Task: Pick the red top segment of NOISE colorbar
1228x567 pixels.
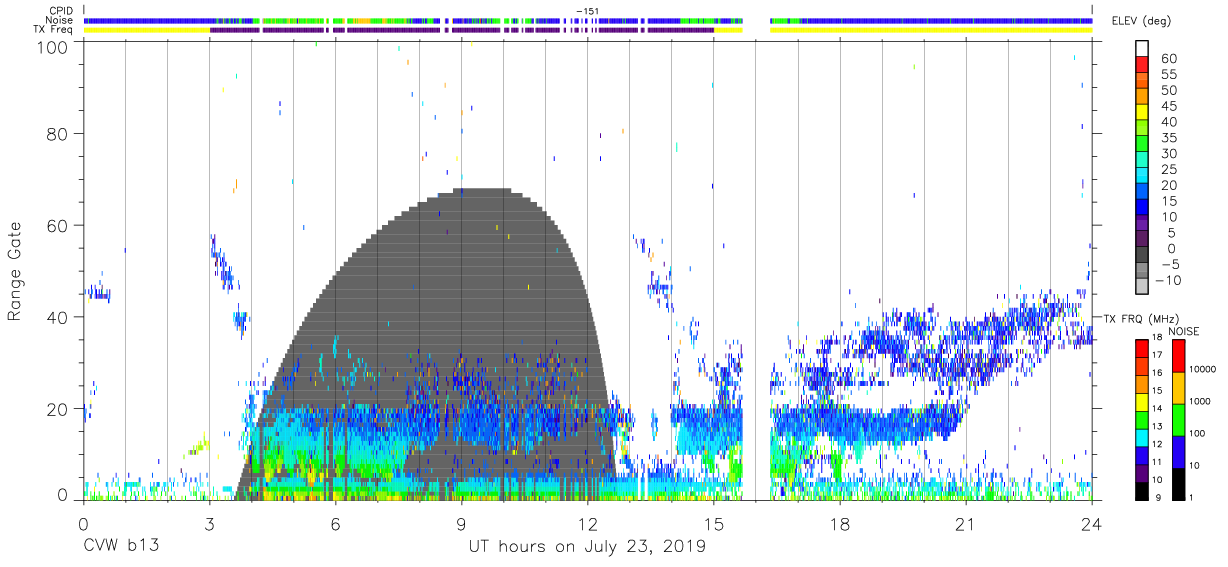Action: coord(1177,356)
